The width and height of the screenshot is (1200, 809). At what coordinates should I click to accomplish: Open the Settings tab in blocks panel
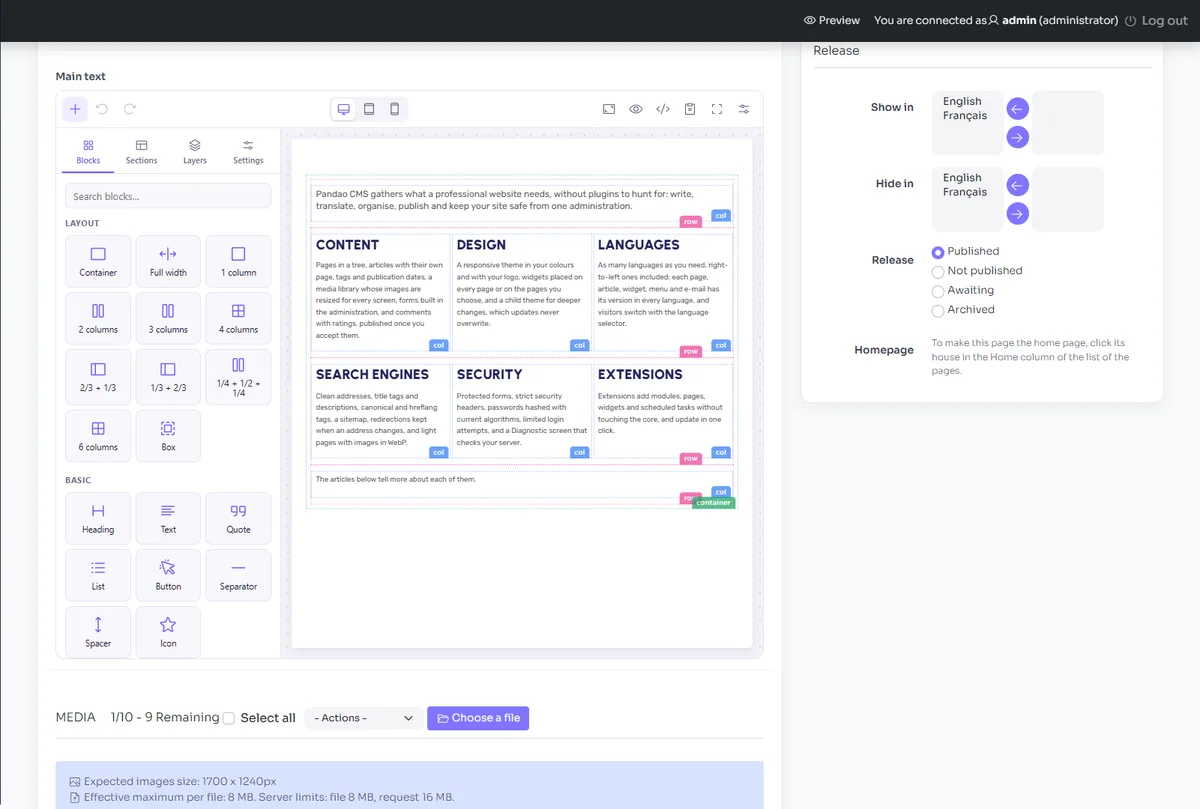(248, 152)
